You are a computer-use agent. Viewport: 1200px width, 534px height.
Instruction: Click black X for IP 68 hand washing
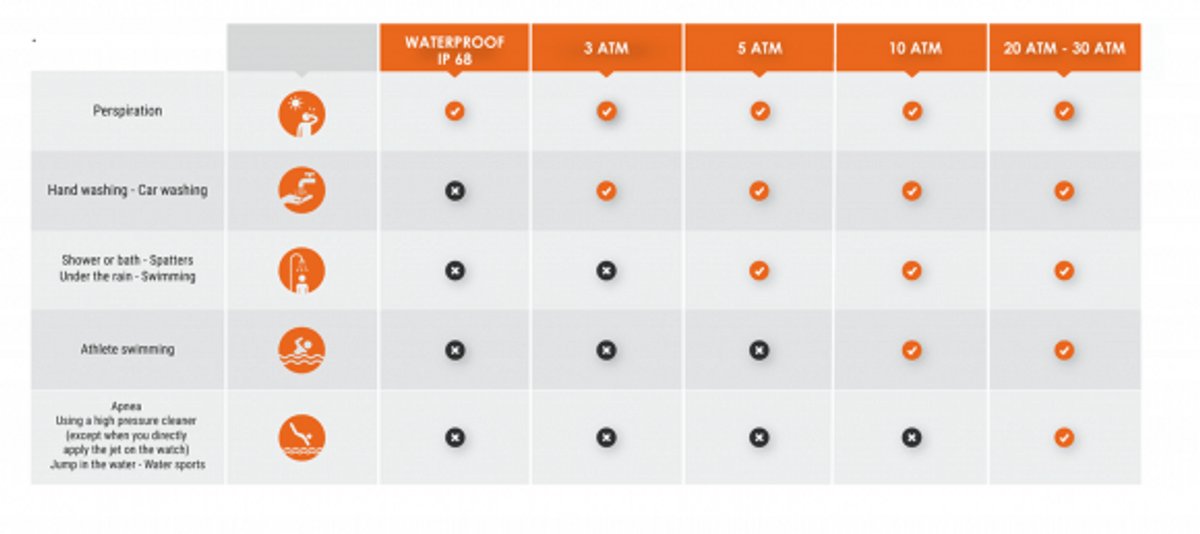(x=455, y=190)
